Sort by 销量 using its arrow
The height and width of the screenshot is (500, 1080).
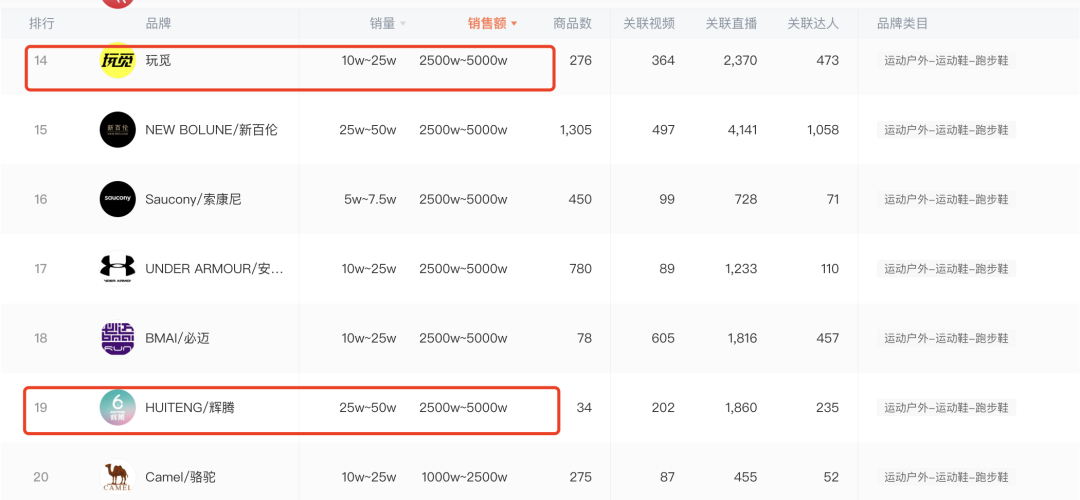pos(403,23)
